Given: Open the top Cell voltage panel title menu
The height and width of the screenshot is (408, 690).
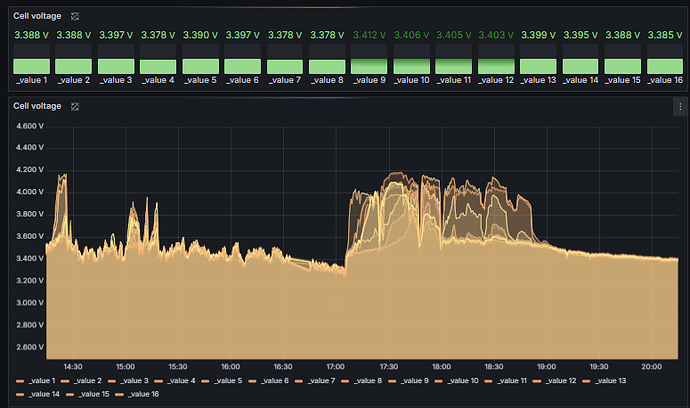Looking at the screenshot, I should (x=39, y=17).
